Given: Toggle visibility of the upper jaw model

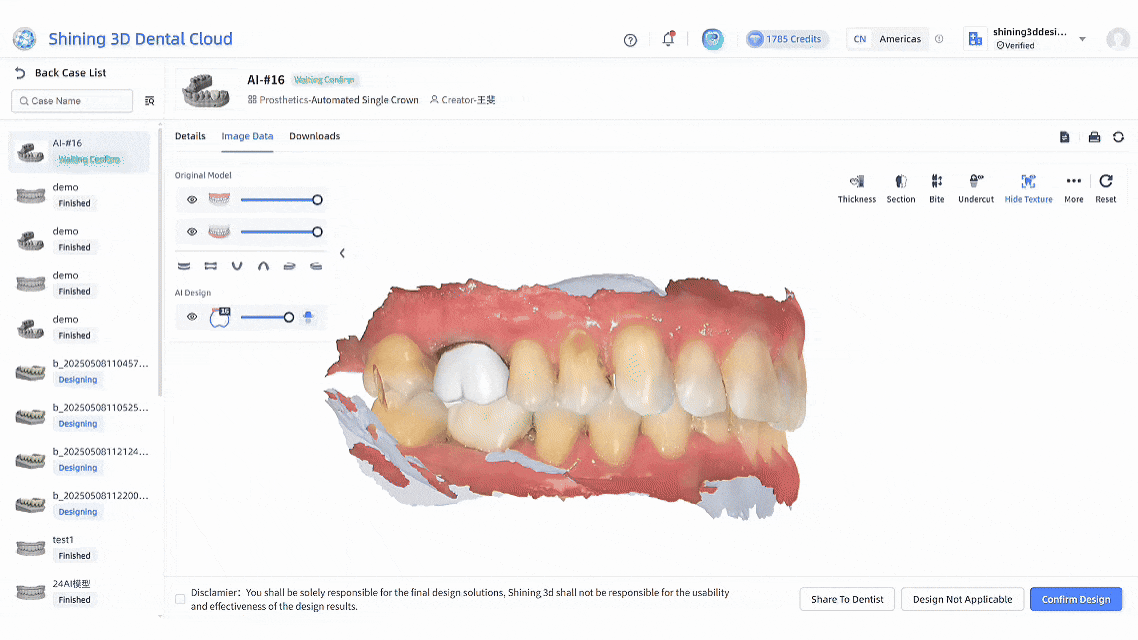Looking at the screenshot, I should (x=192, y=200).
